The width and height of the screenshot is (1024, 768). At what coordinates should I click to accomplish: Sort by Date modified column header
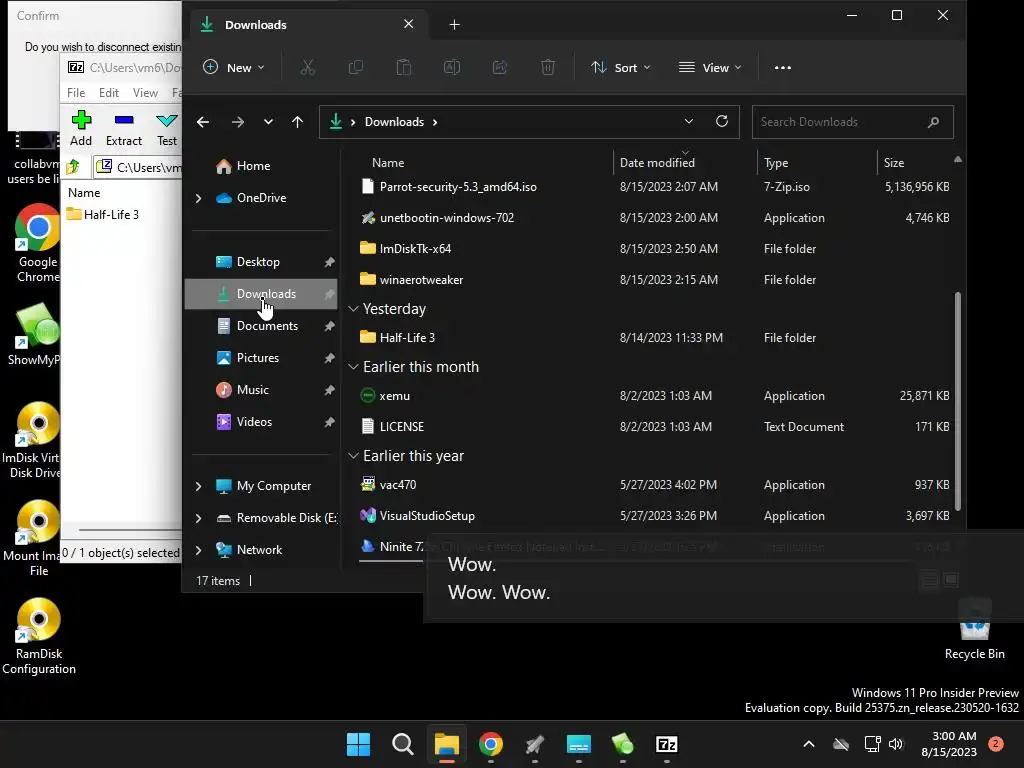(x=685, y=163)
